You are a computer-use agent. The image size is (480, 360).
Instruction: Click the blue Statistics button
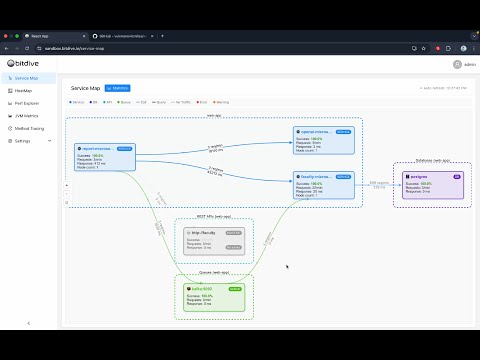pyautogui.click(x=117, y=88)
